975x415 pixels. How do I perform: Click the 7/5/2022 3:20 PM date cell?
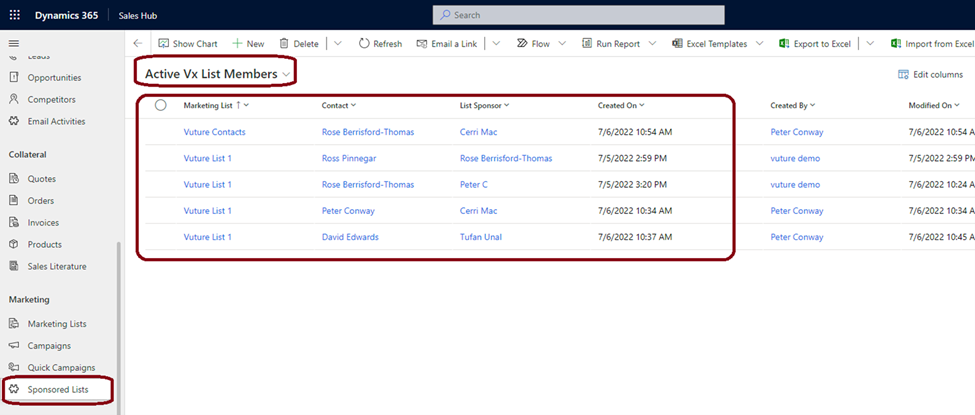tap(632, 185)
